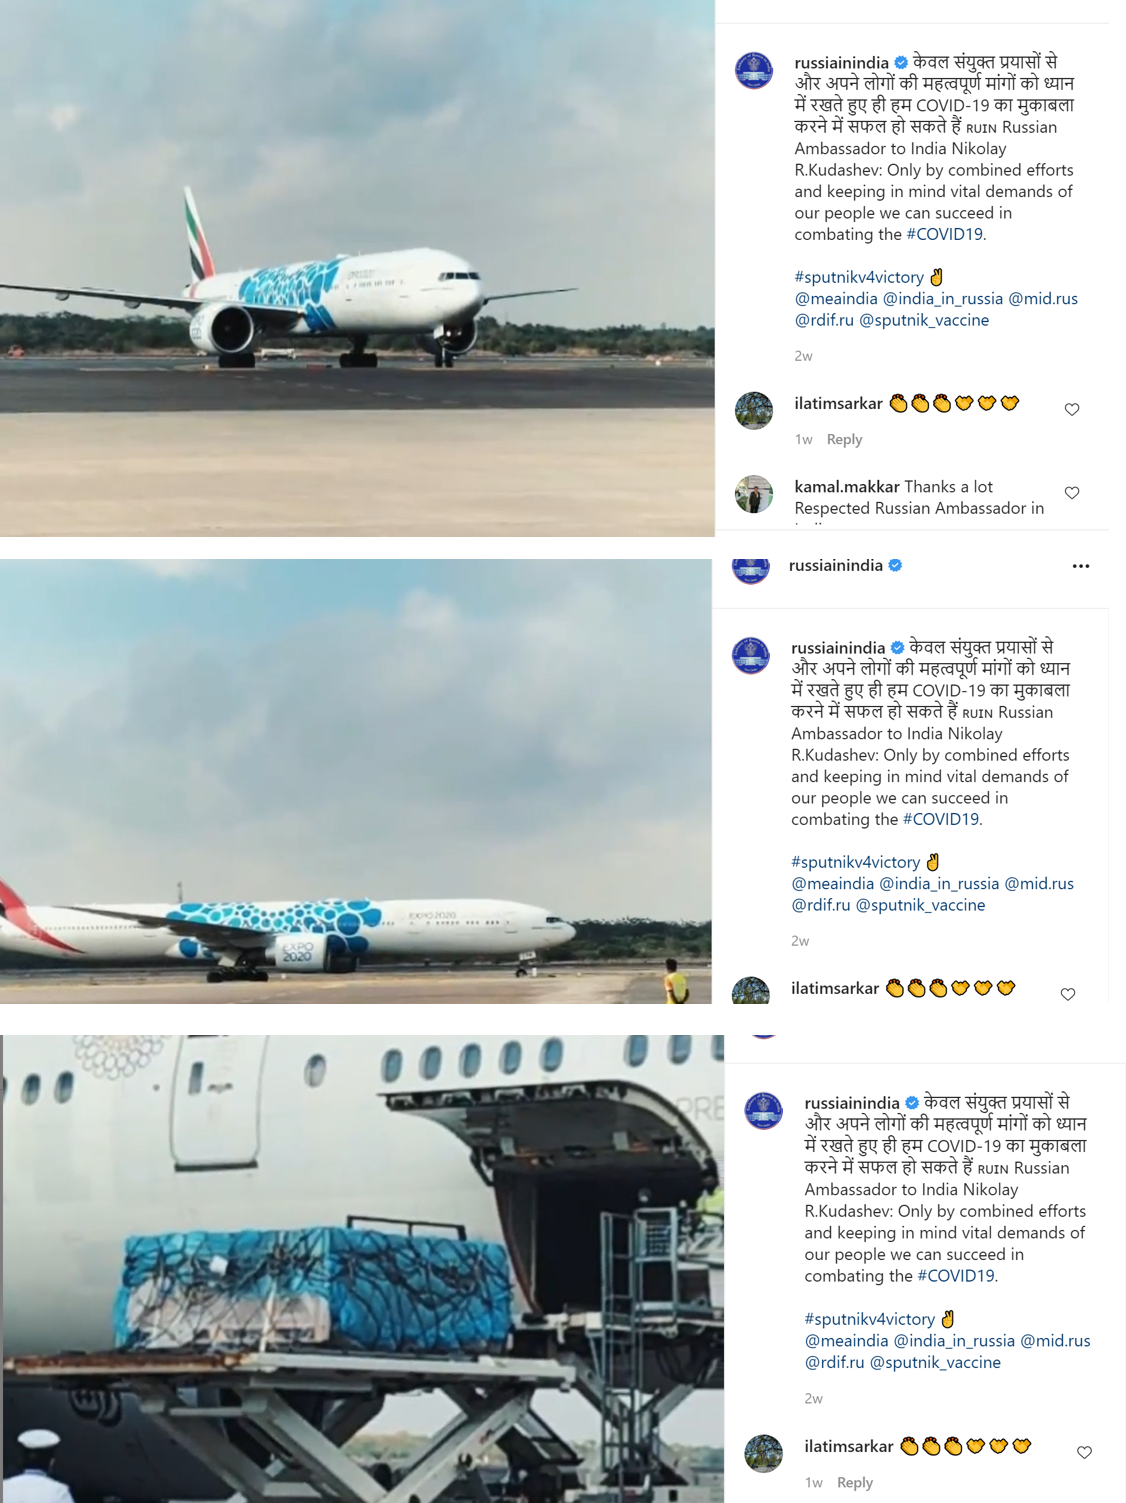Open #sputnikv4victory hashtag beside cargo loading photo
1126x1503 pixels.
coord(870,1319)
